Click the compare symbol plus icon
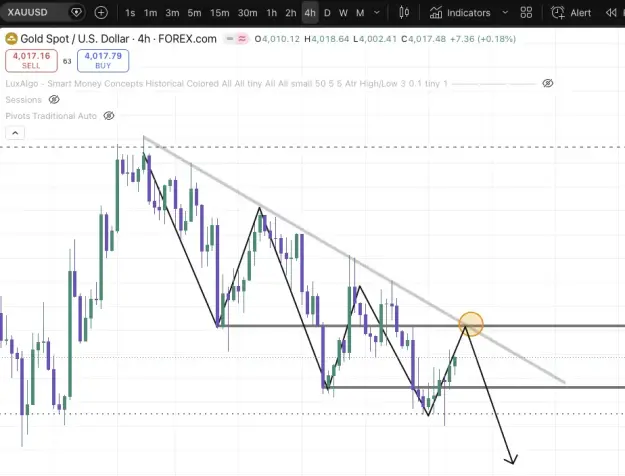This screenshot has width=625, height=476. tap(101, 13)
